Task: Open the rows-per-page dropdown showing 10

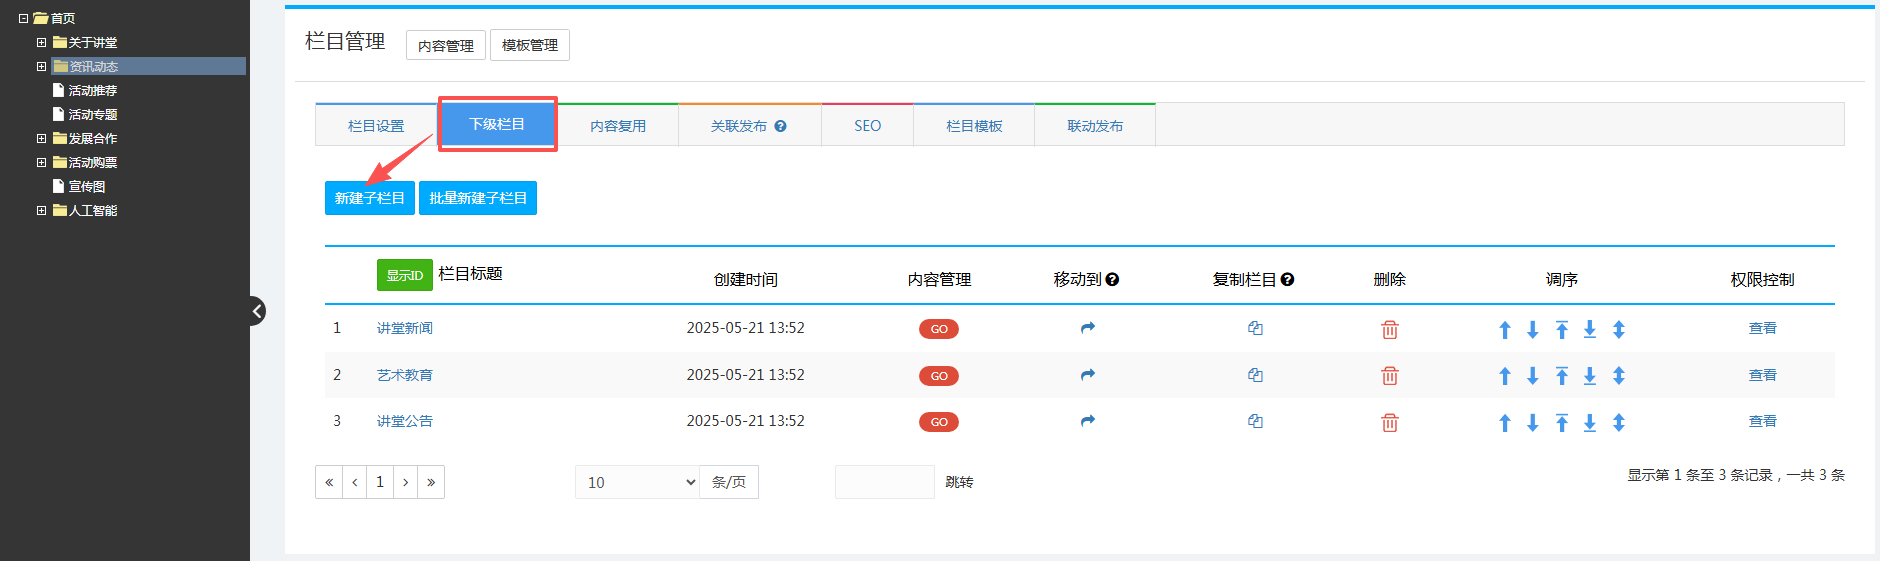Action: [637, 482]
